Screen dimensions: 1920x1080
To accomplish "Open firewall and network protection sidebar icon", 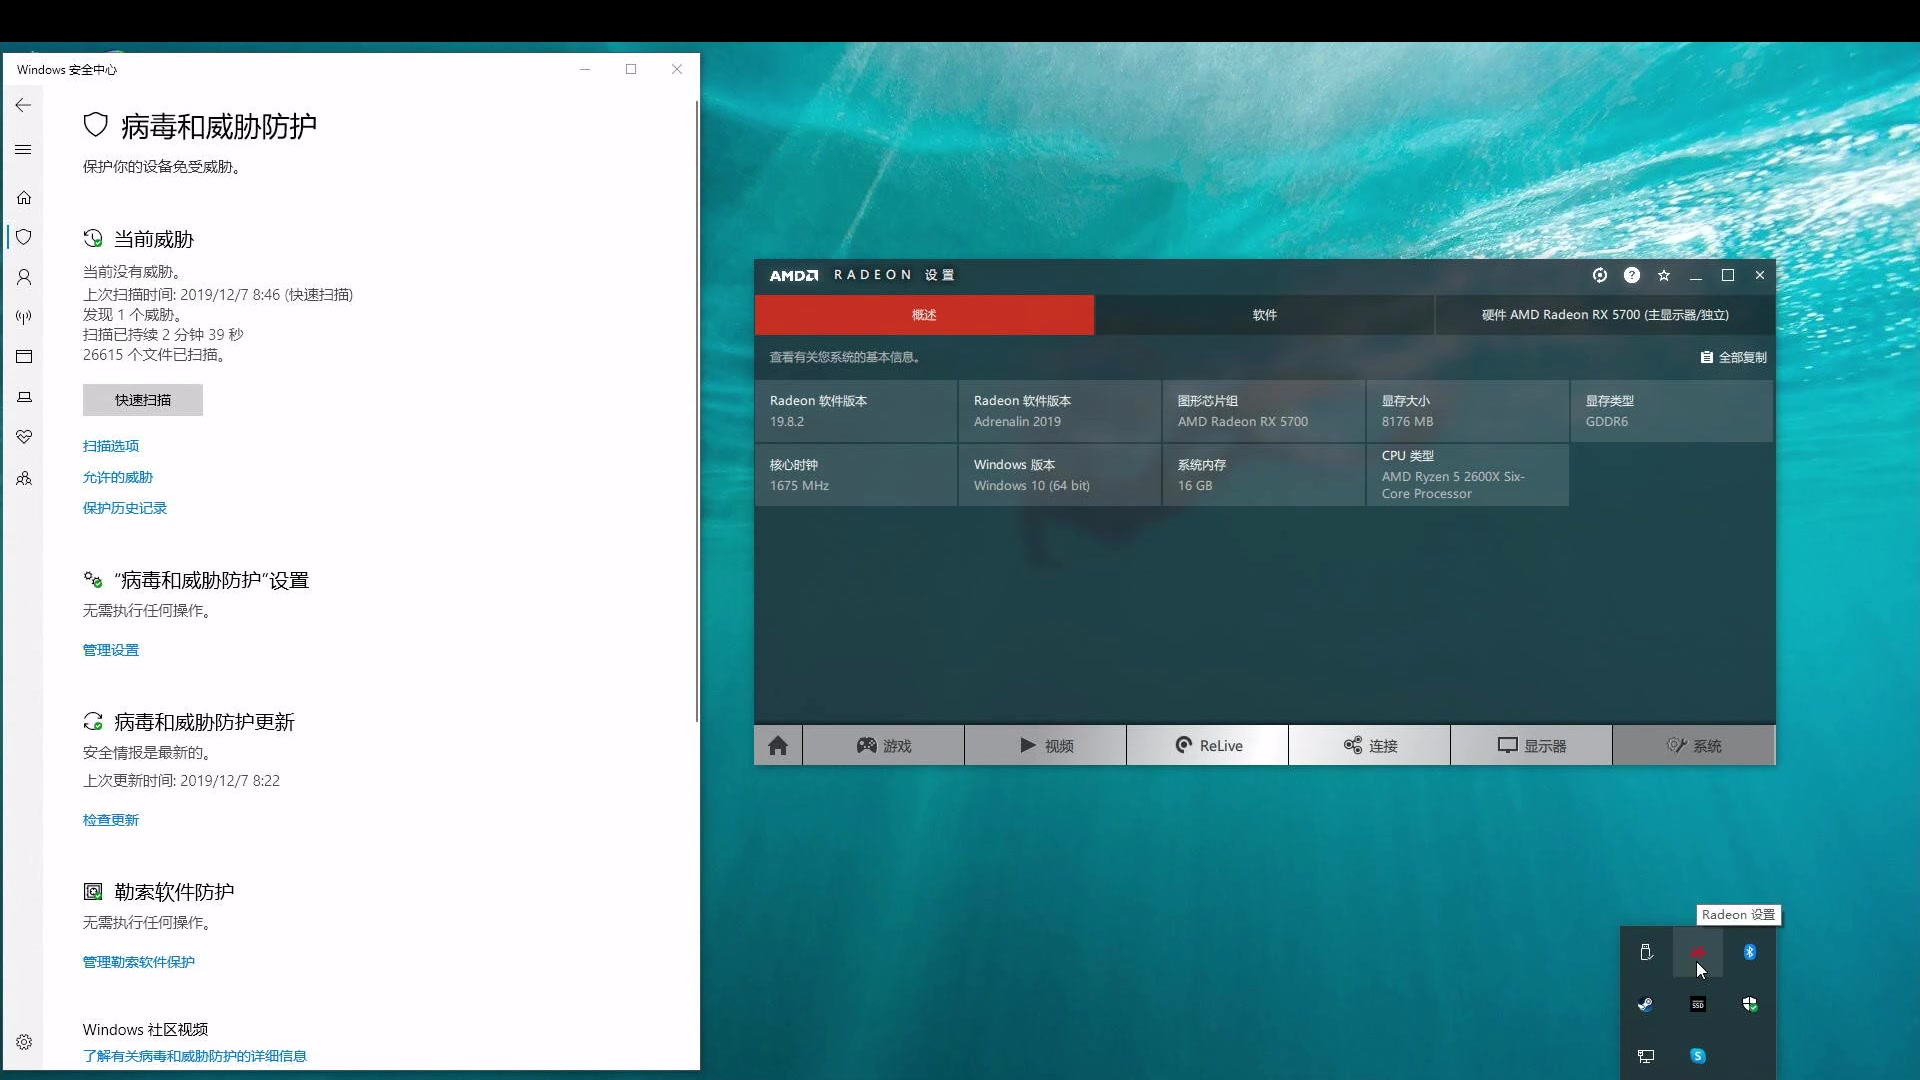I will pos(24,317).
